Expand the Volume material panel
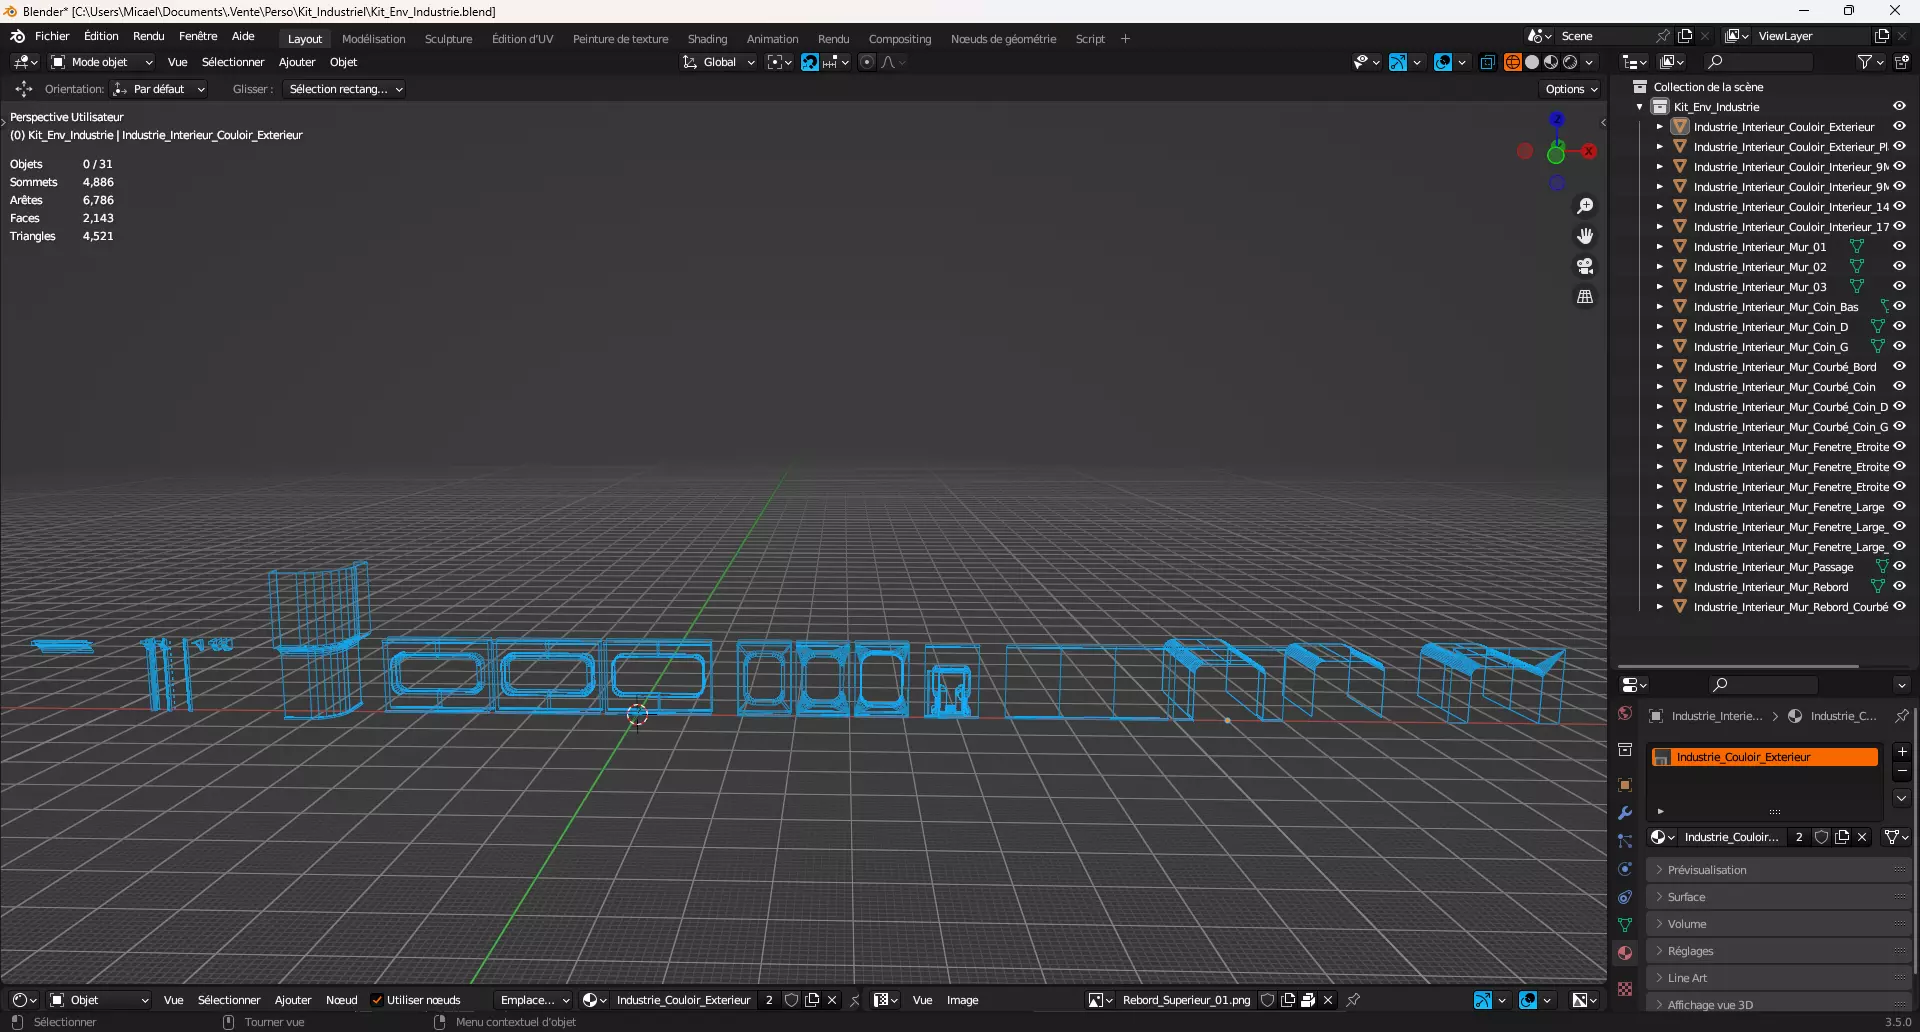The image size is (1920, 1032). (1780, 924)
